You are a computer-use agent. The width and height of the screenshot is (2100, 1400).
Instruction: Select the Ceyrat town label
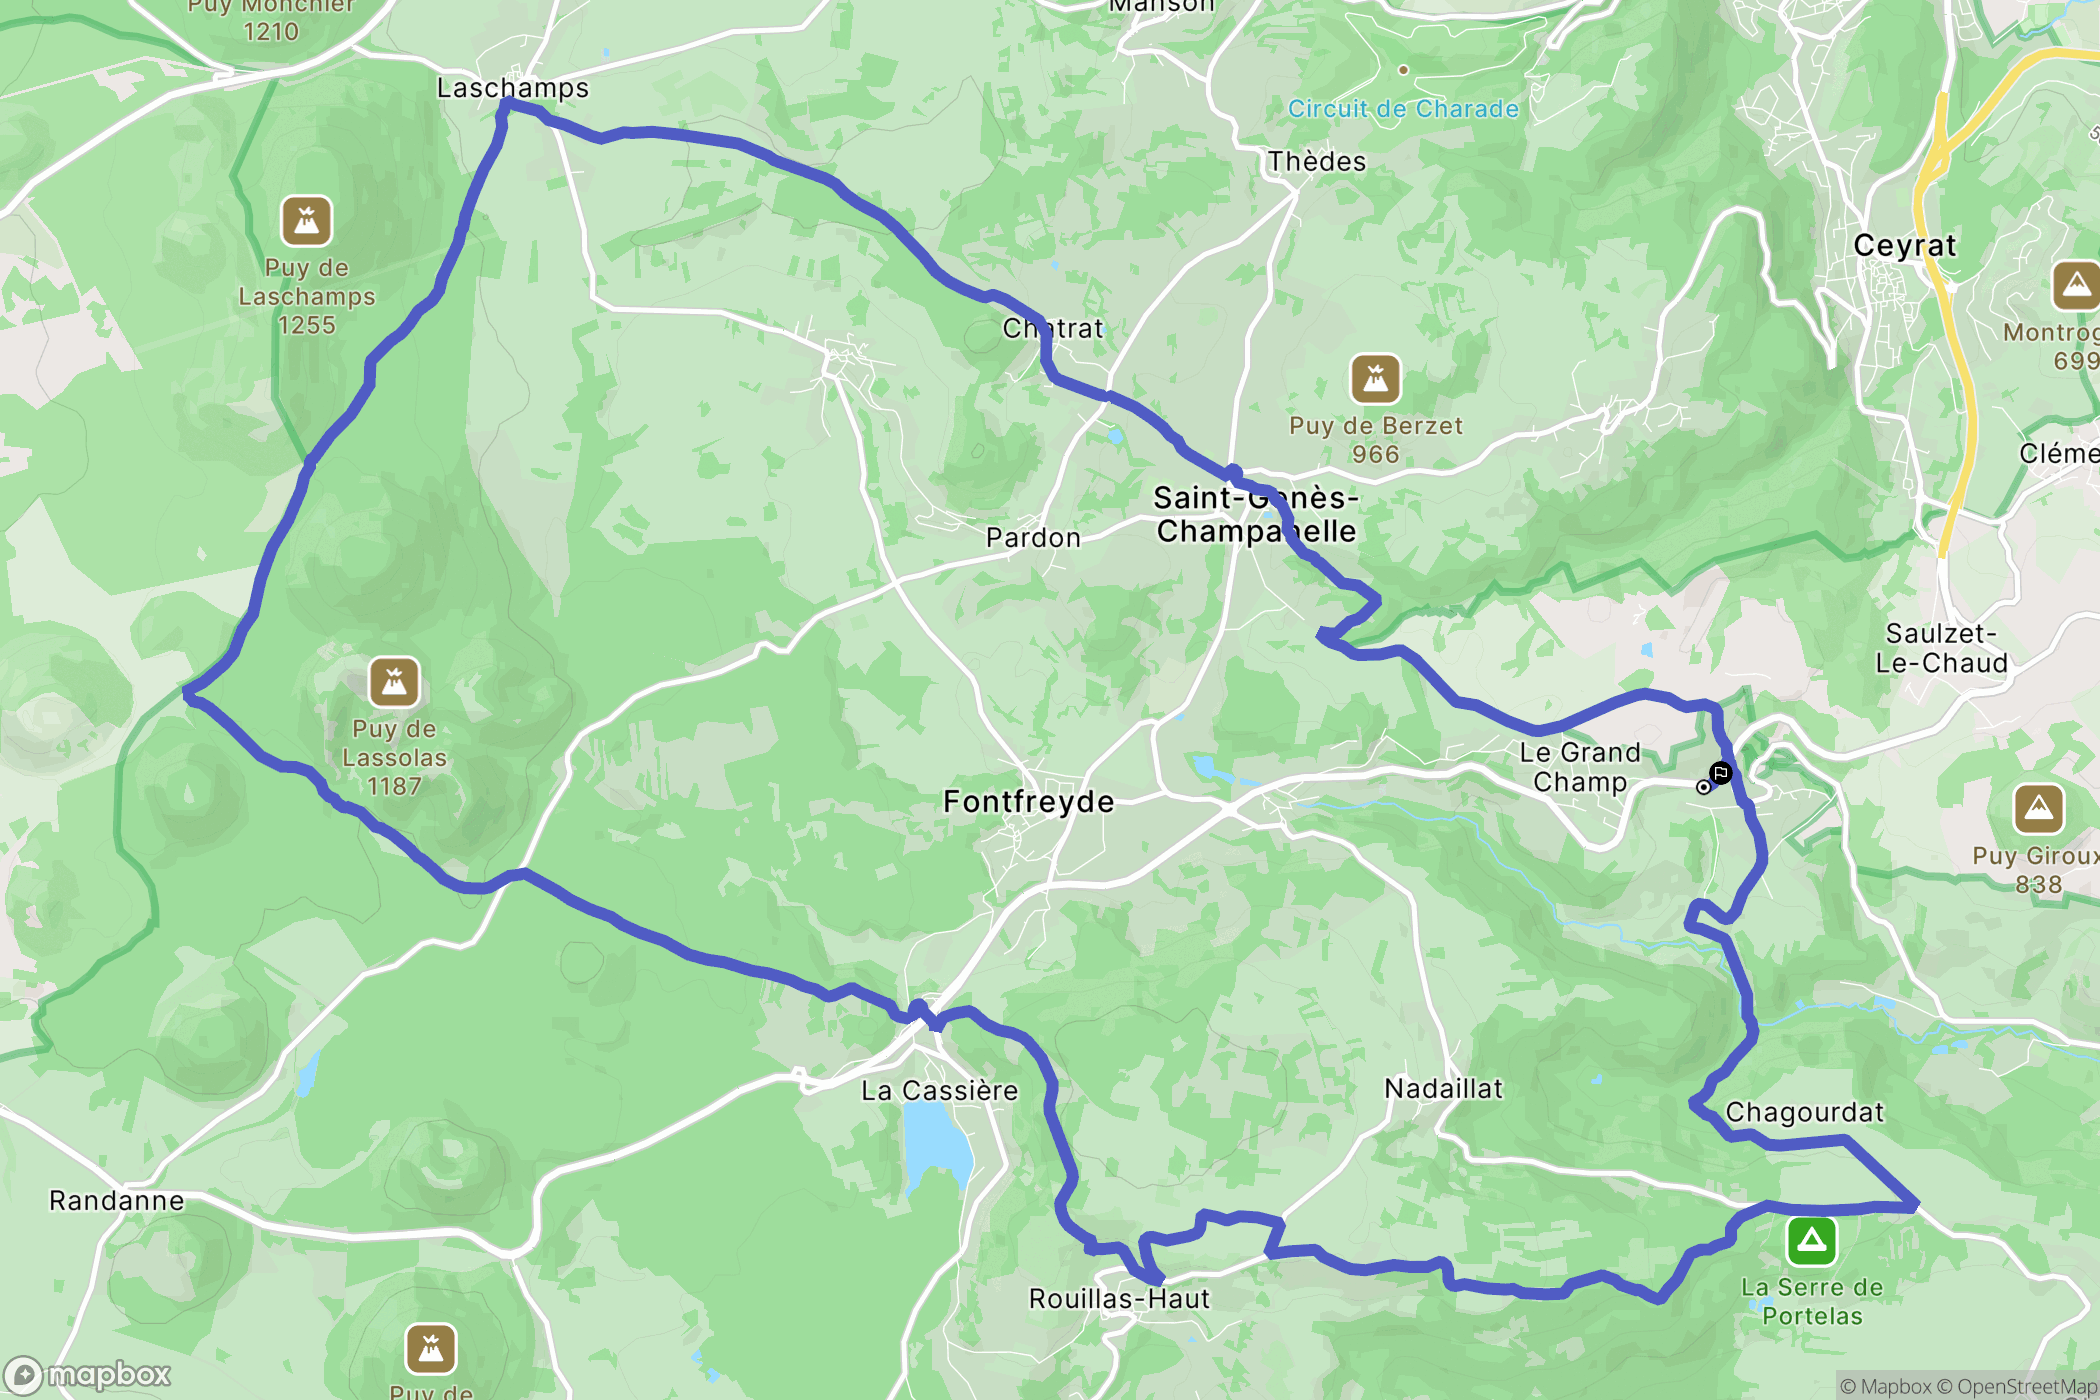1904,245
